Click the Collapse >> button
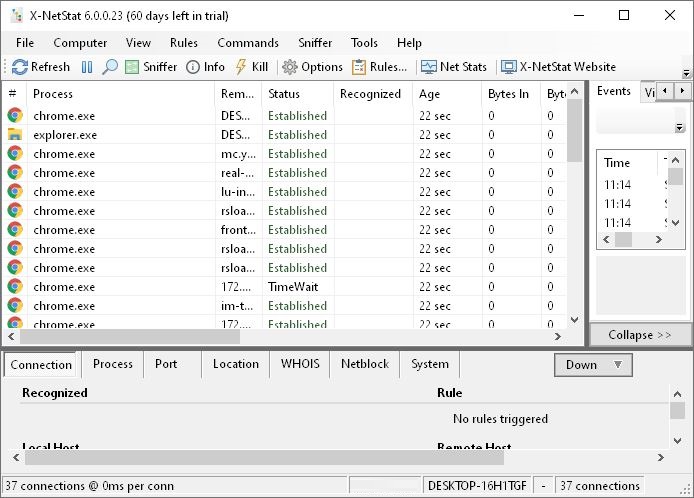This screenshot has height=498, width=694. click(x=640, y=335)
